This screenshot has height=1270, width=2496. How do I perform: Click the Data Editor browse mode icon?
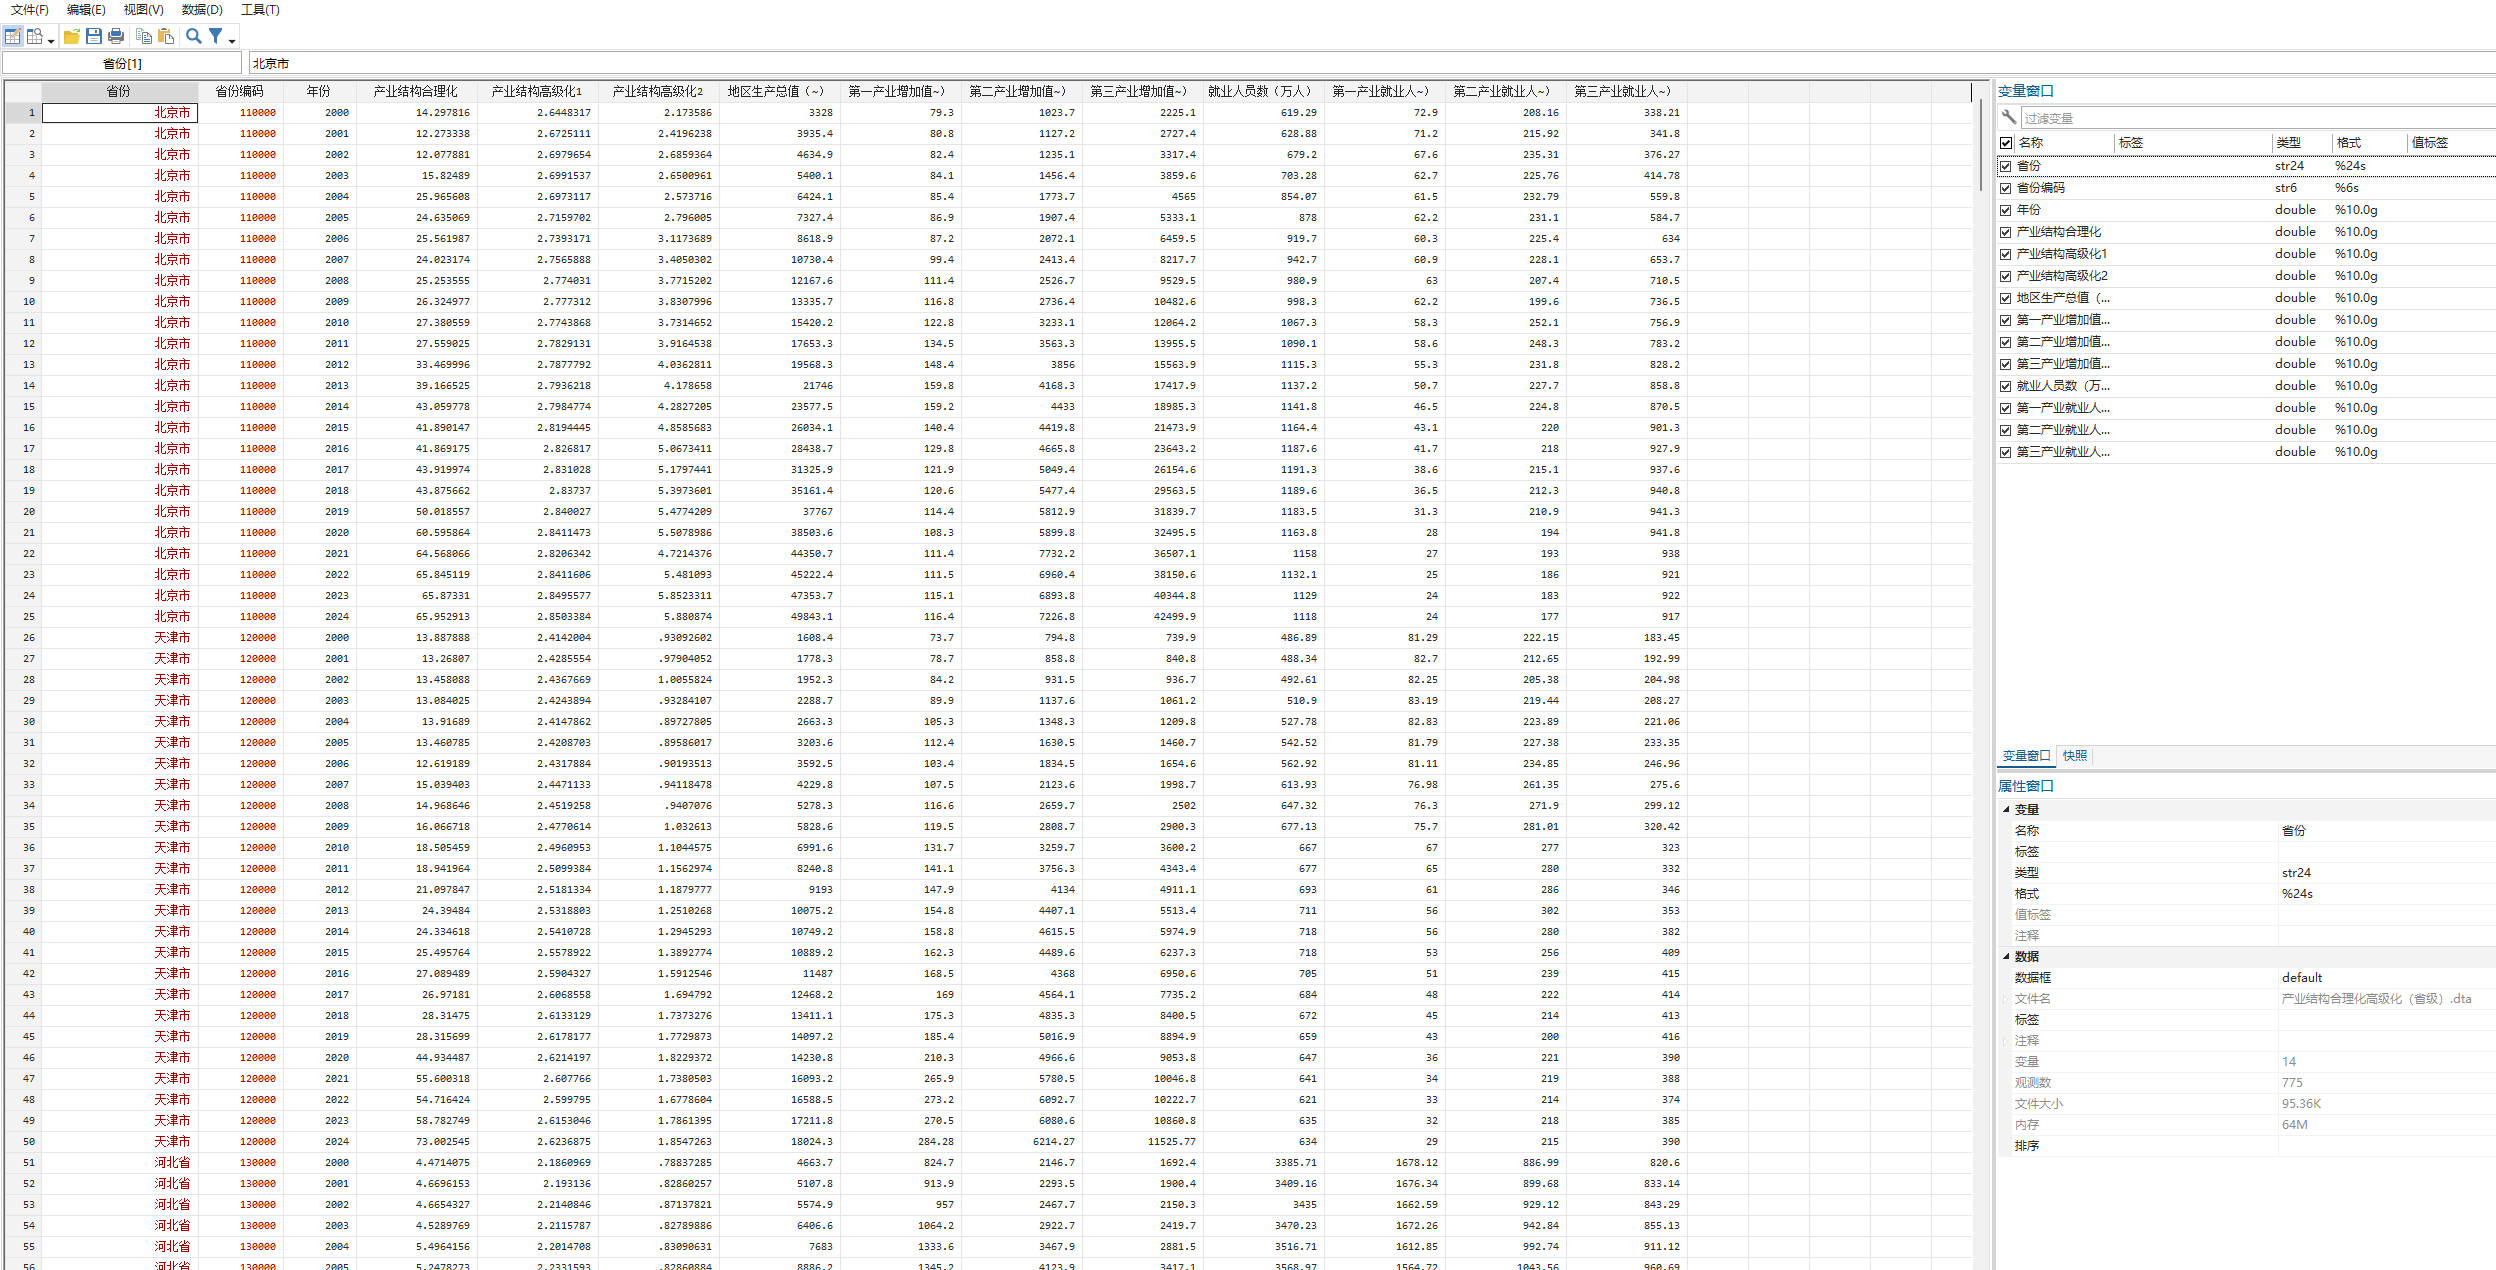coord(35,37)
